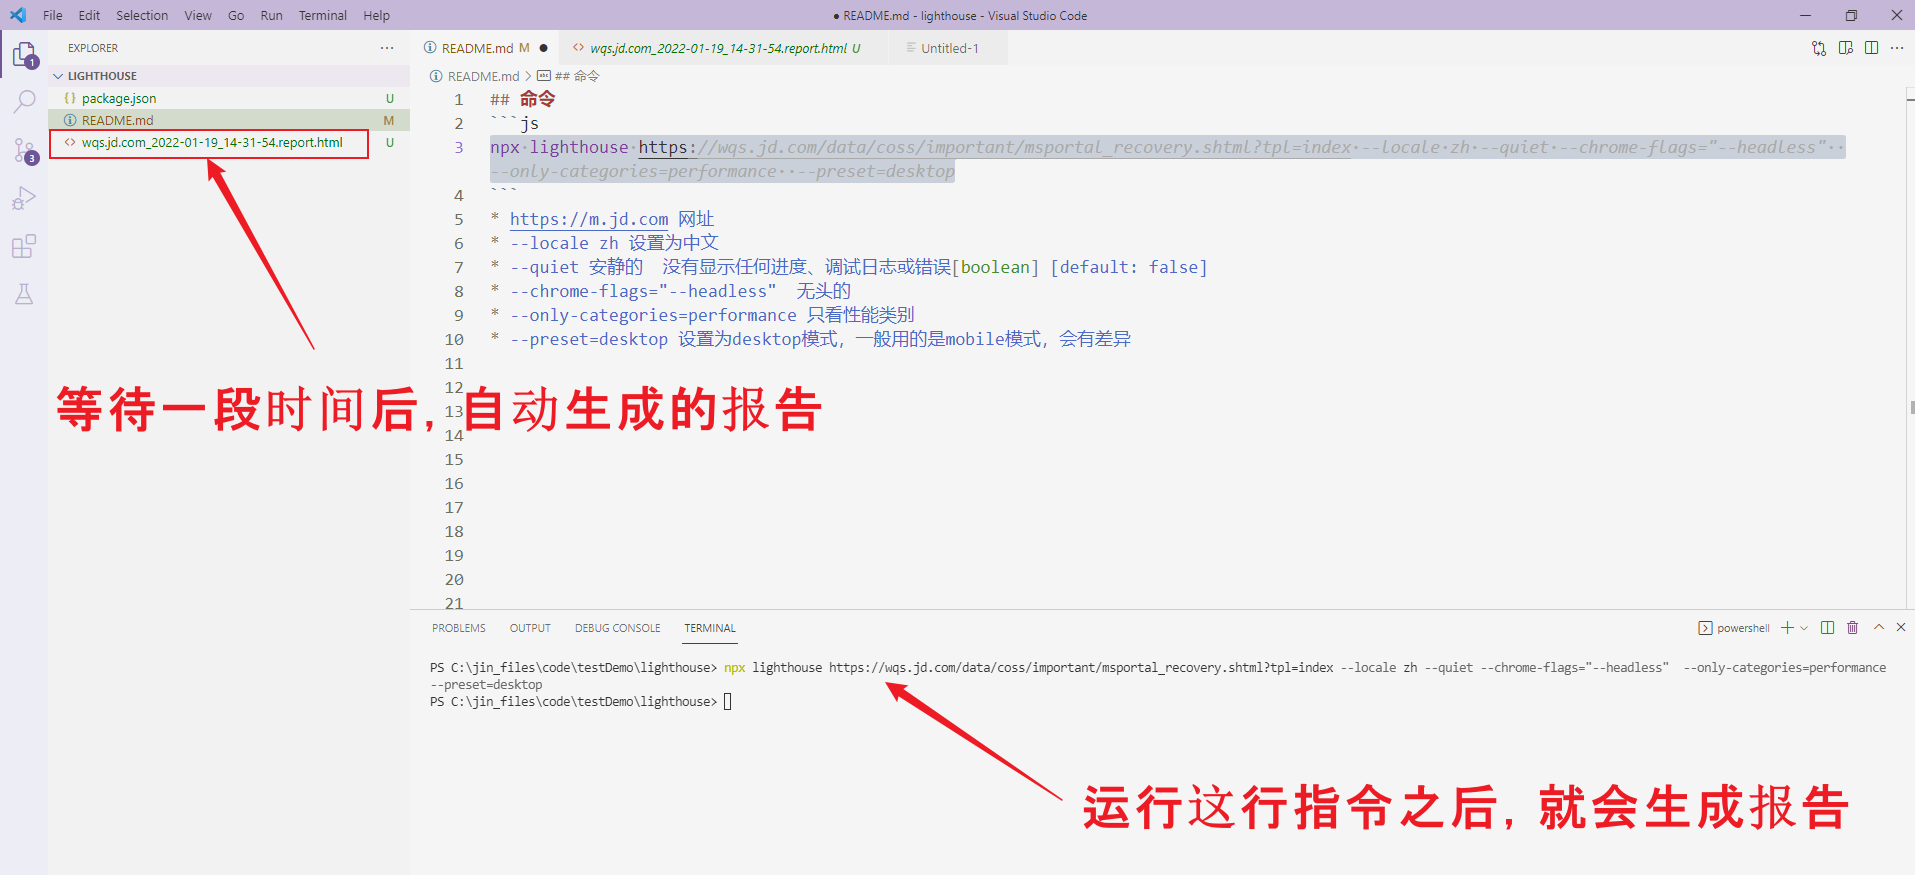
Task: Open the View menu
Action: [198, 15]
